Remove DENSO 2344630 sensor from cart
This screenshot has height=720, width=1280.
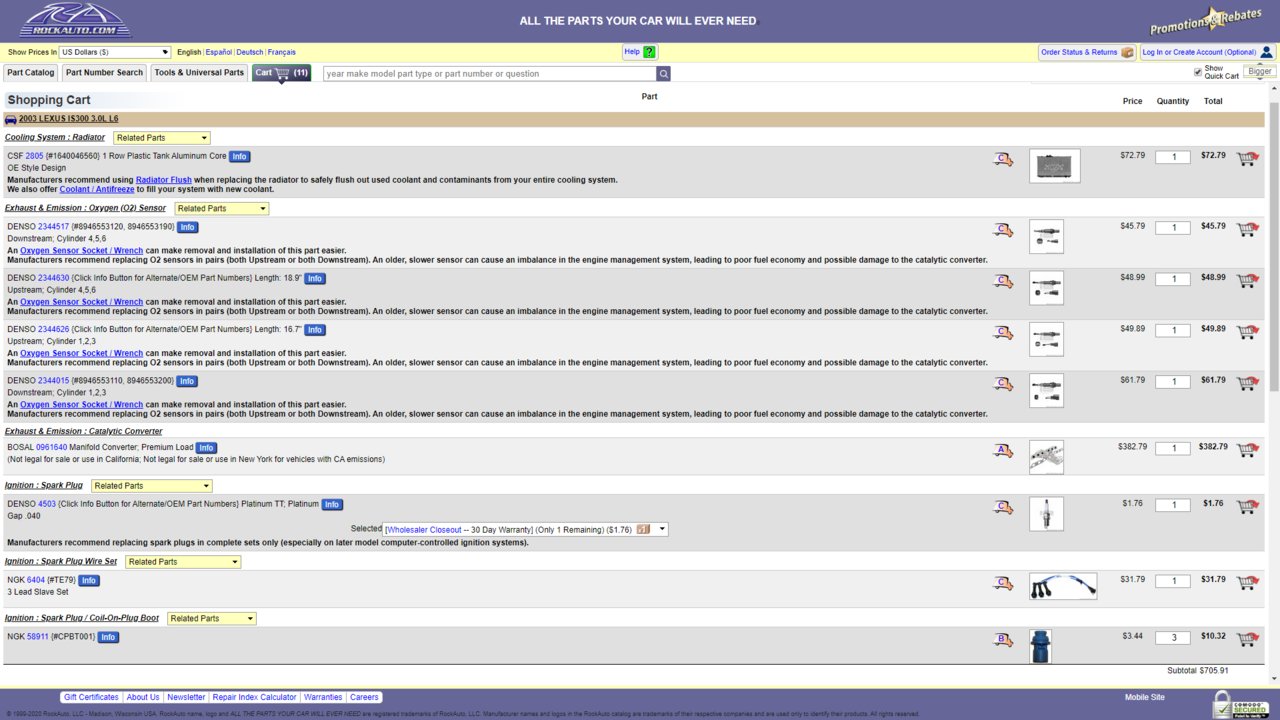(x=1247, y=280)
